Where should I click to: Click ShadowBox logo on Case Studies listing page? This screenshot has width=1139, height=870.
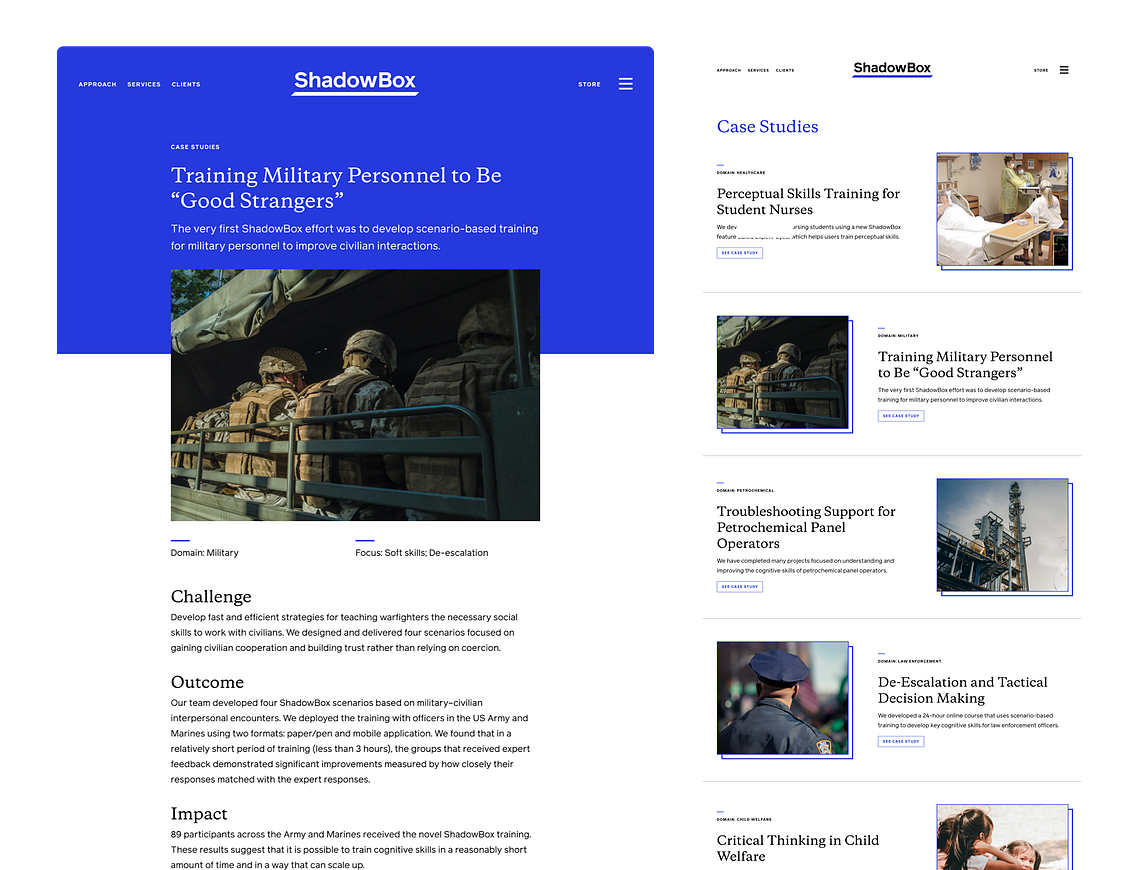click(892, 68)
